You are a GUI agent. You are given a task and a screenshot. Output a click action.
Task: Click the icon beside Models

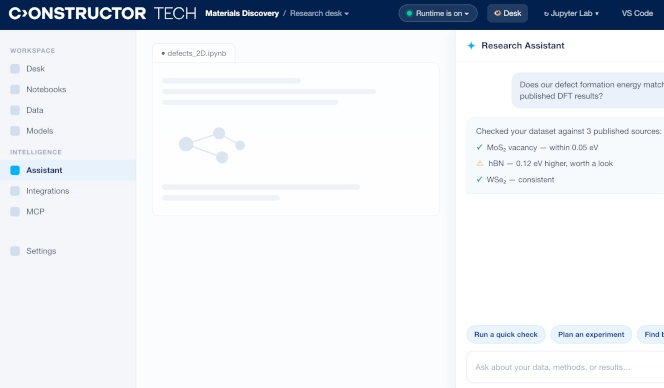click(x=15, y=131)
